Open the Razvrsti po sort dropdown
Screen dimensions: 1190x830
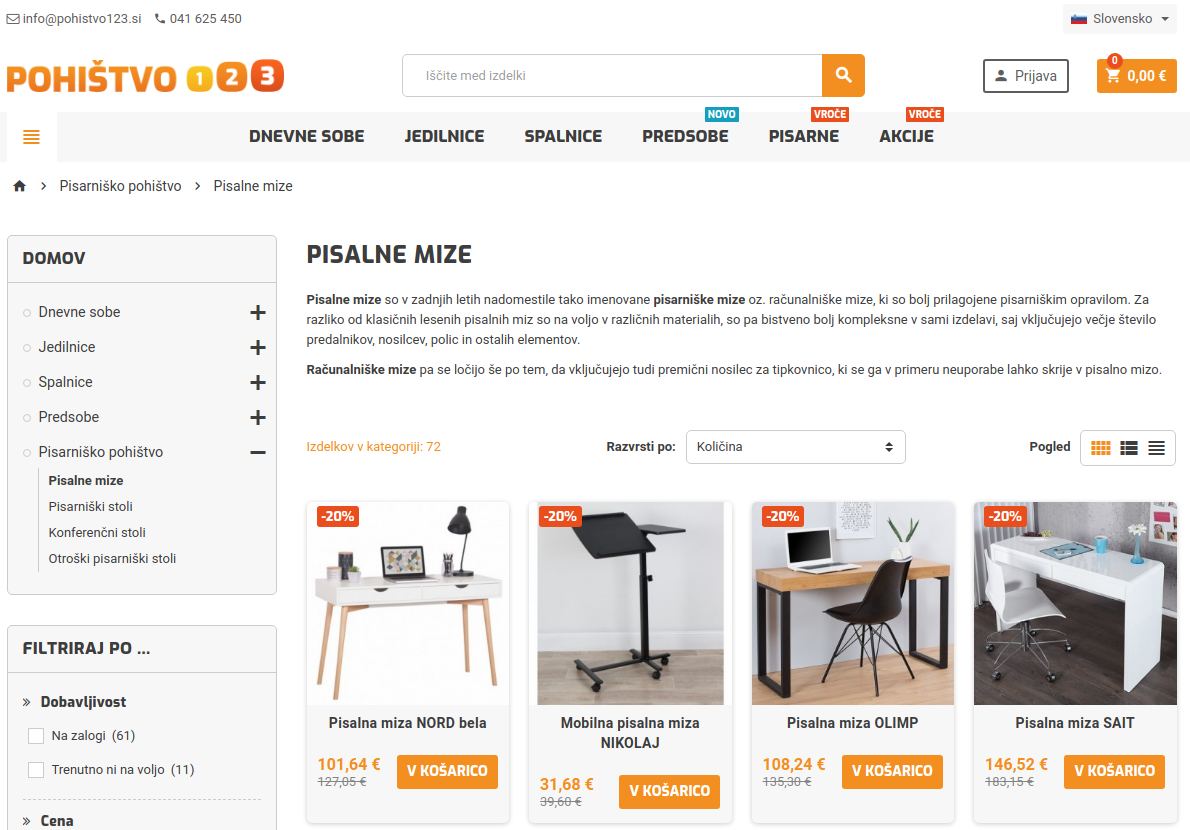(795, 447)
